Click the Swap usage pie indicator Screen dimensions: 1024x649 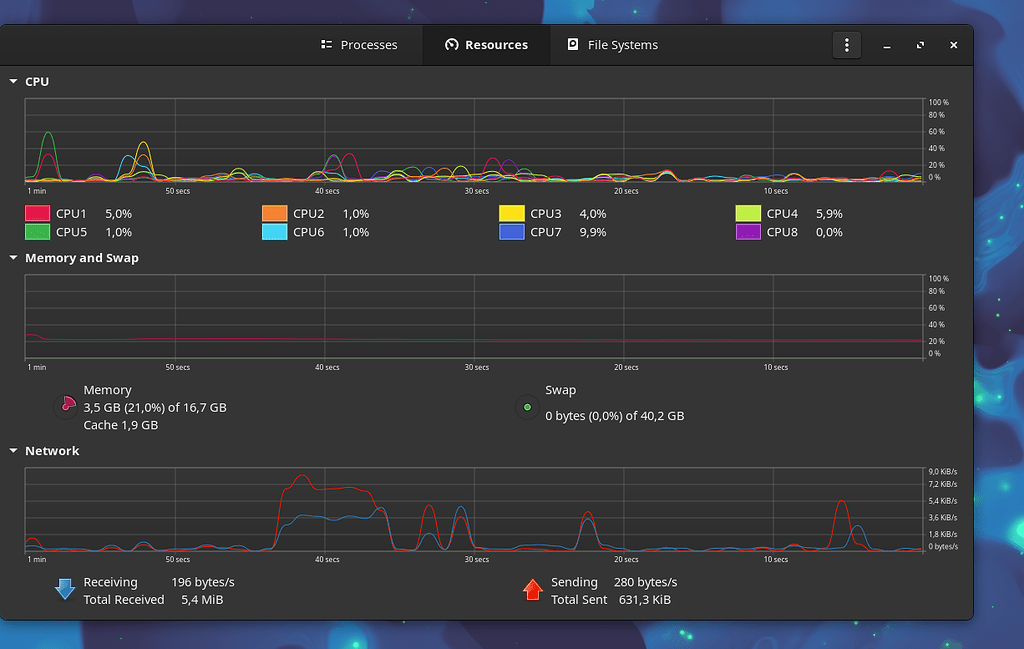[527, 406]
